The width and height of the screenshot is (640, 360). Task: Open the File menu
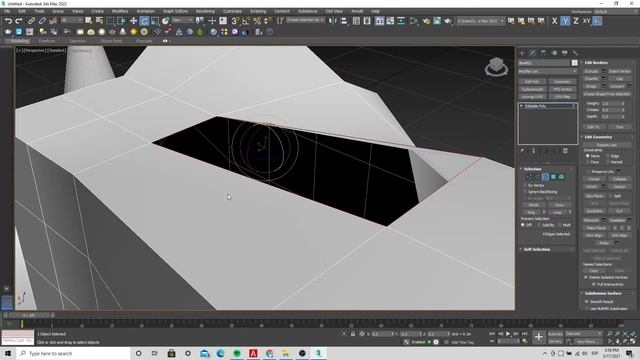(7, 11)
